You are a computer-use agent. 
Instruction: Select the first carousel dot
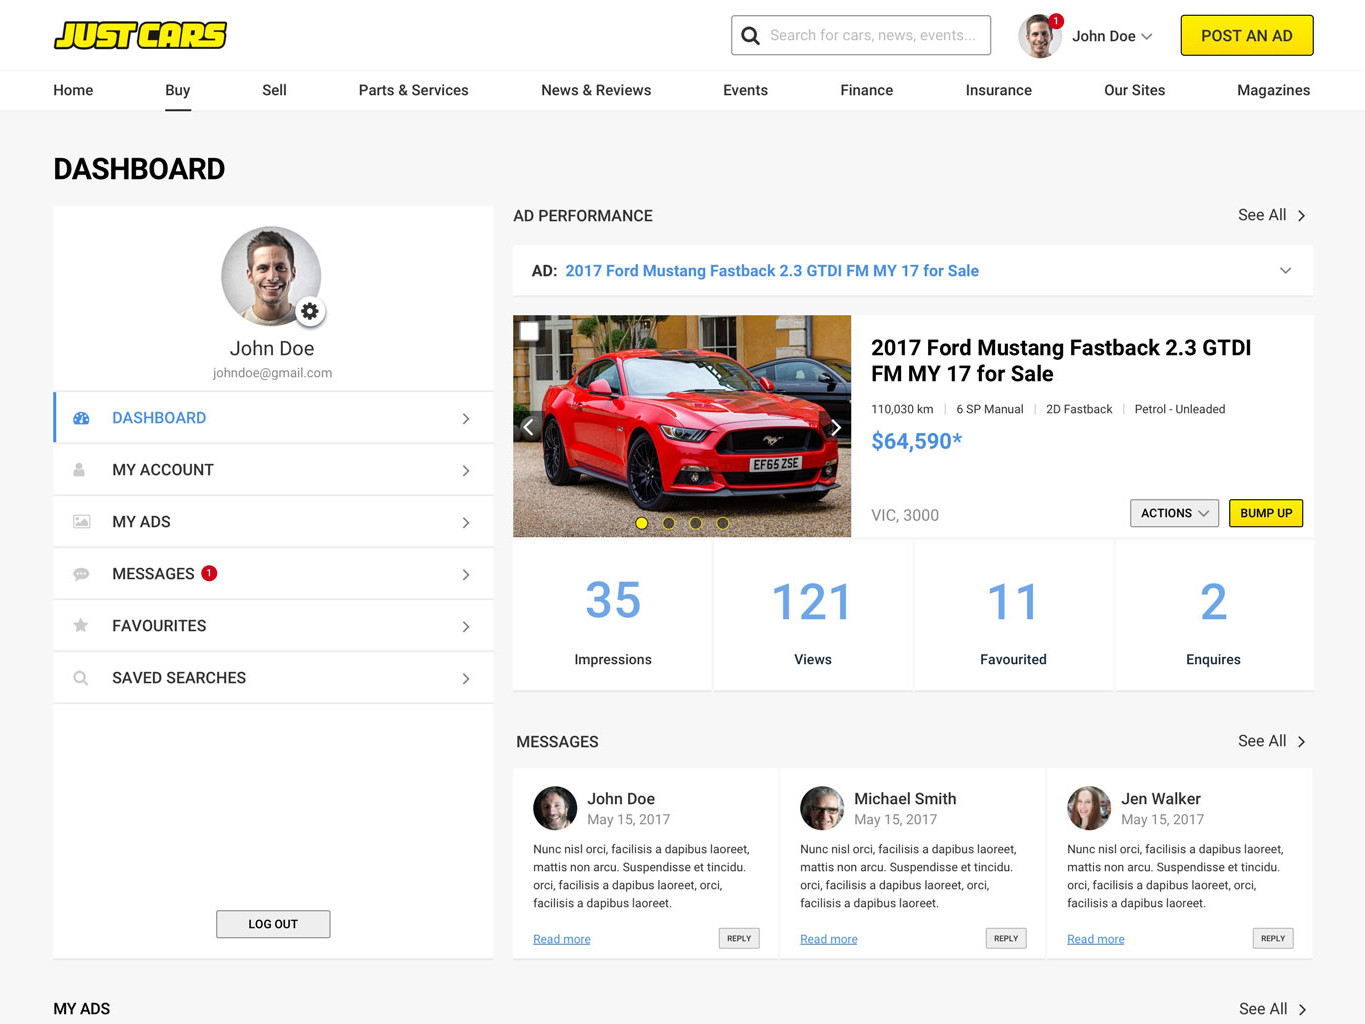pos(642,523)
